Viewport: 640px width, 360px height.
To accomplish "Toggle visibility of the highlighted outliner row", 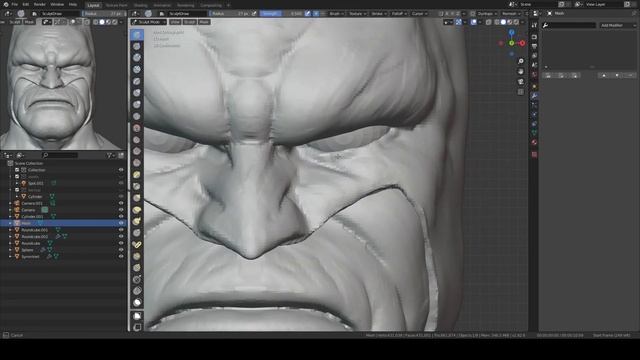I will (121, 223).
